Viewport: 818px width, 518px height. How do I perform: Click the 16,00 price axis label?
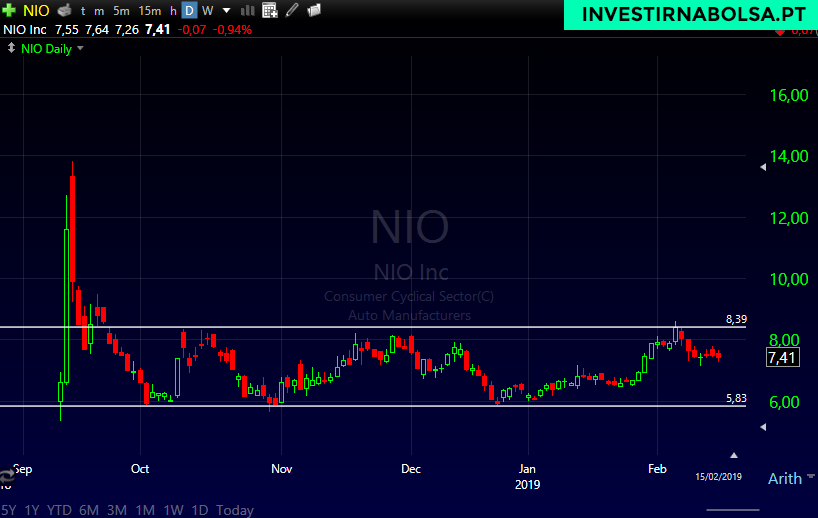coord(789,95)
